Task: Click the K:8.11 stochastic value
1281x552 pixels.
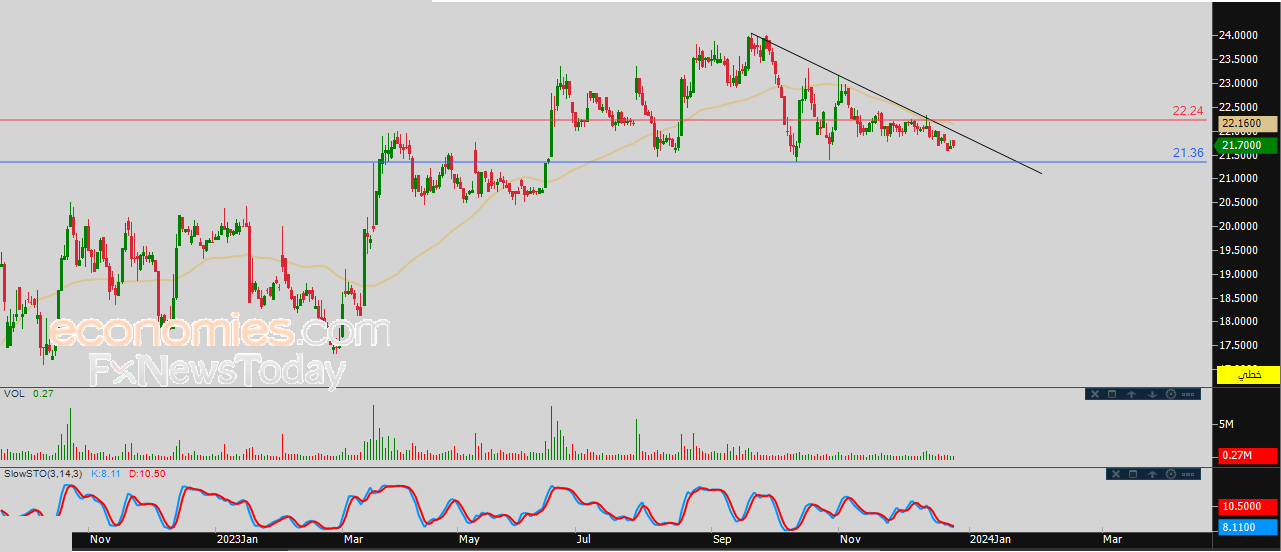Action: point(106,473)
